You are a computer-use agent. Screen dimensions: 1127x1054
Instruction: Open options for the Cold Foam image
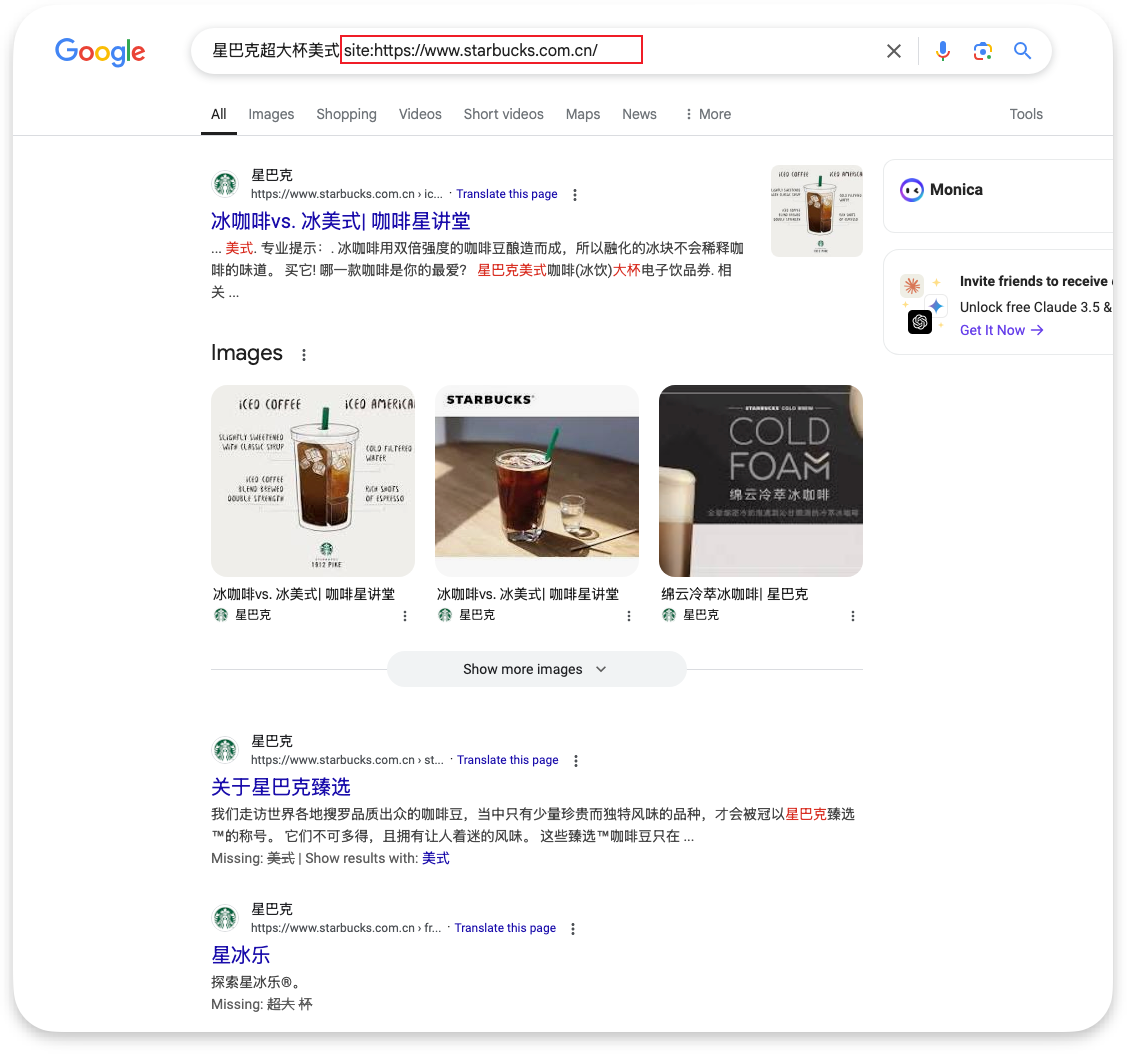[x=853, y=616]
